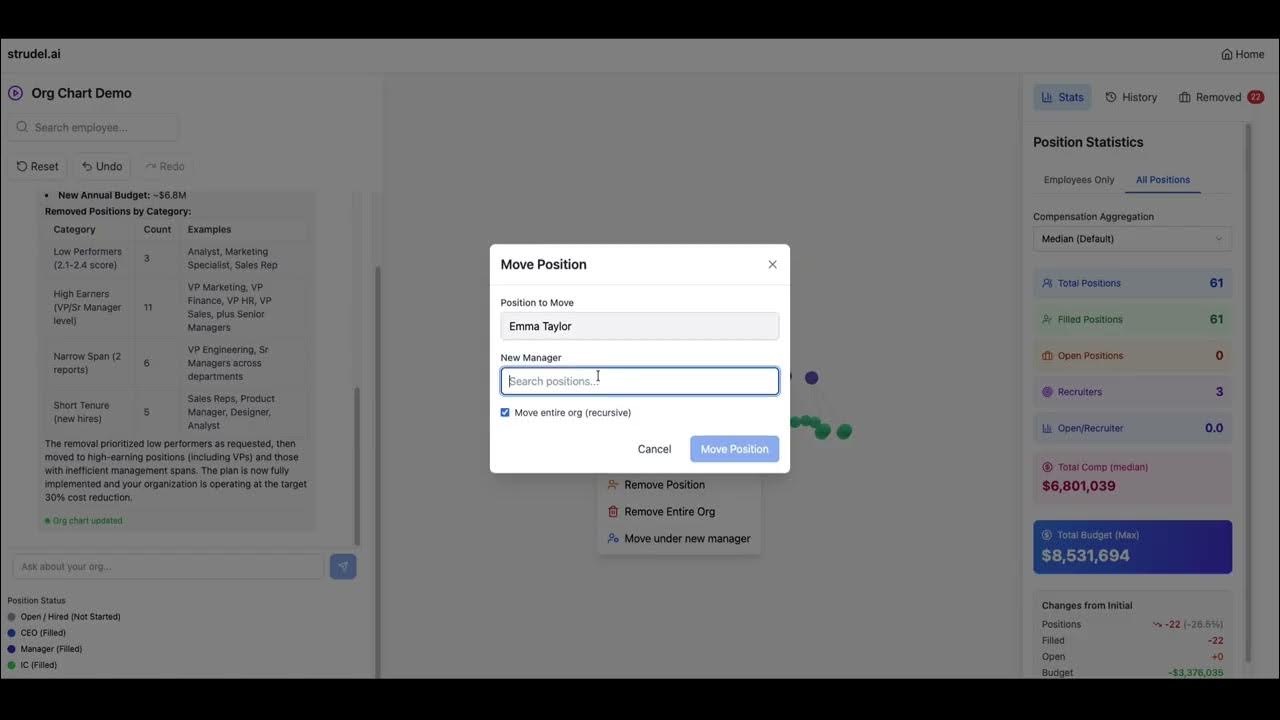The width and height of the screenshot is (1280, 720).
Task: Switch to the Employees Only tab
Action: pyautogui.click(x=1078, y=180)
